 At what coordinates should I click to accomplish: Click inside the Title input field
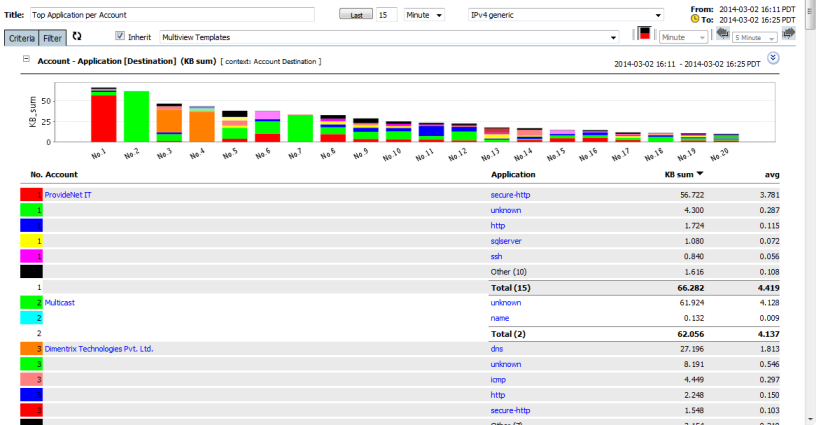172,15
